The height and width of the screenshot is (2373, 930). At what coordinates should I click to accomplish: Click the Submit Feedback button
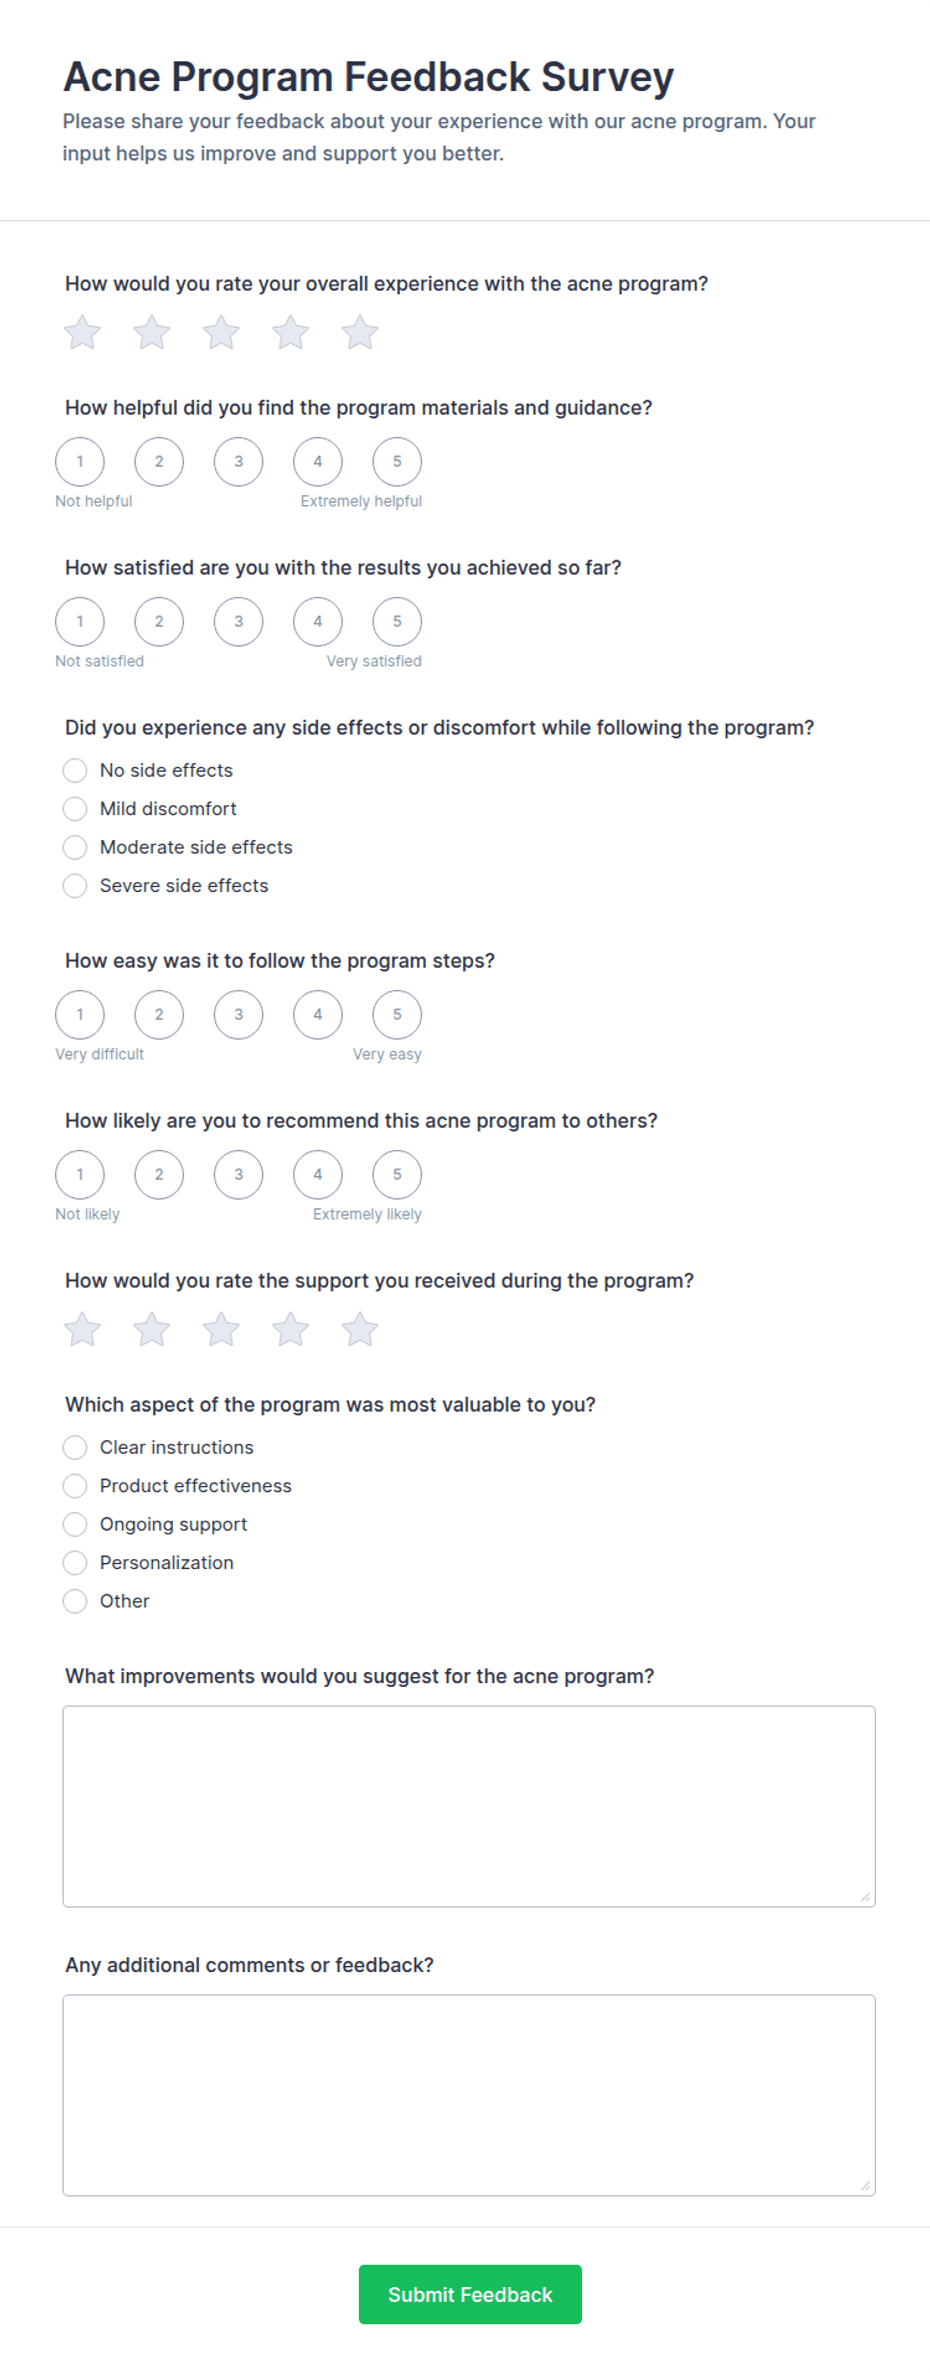470,2294
